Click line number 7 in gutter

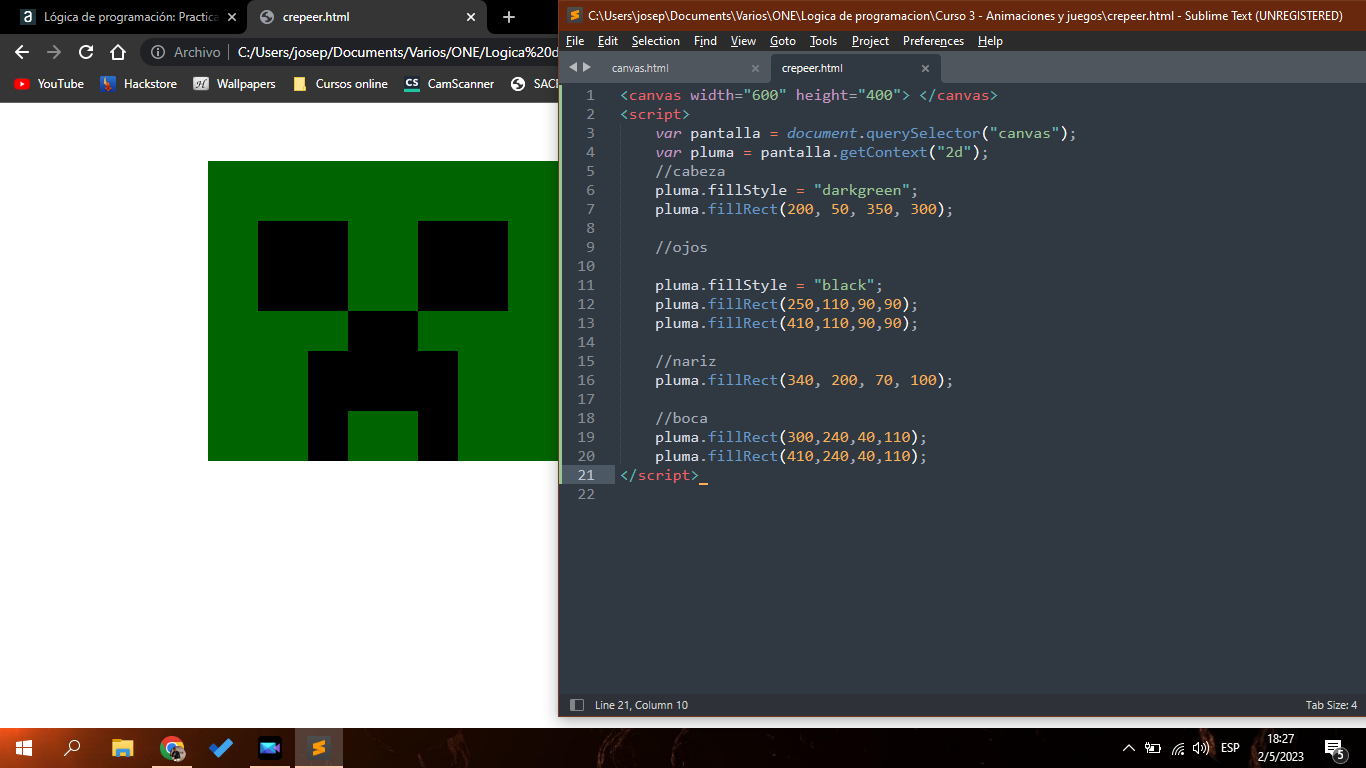pos(590,209)
